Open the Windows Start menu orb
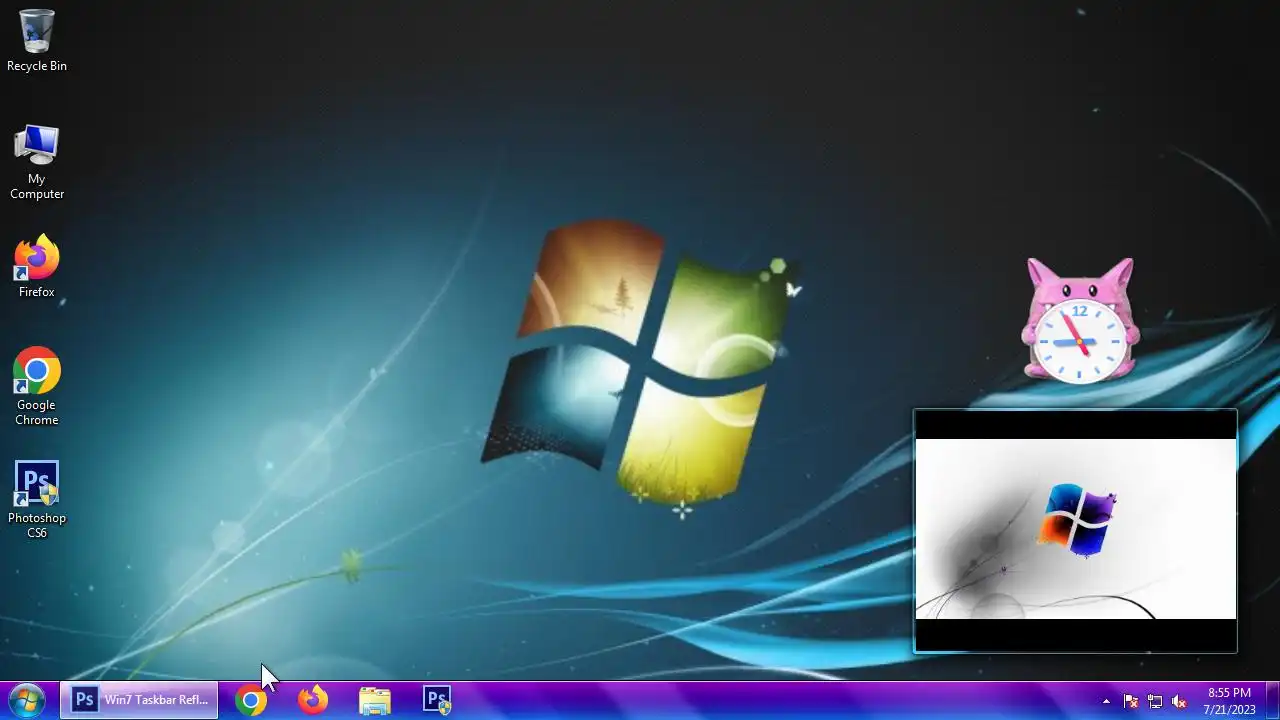This screenshot has height=720, width=1280. [x=27, y=701]
